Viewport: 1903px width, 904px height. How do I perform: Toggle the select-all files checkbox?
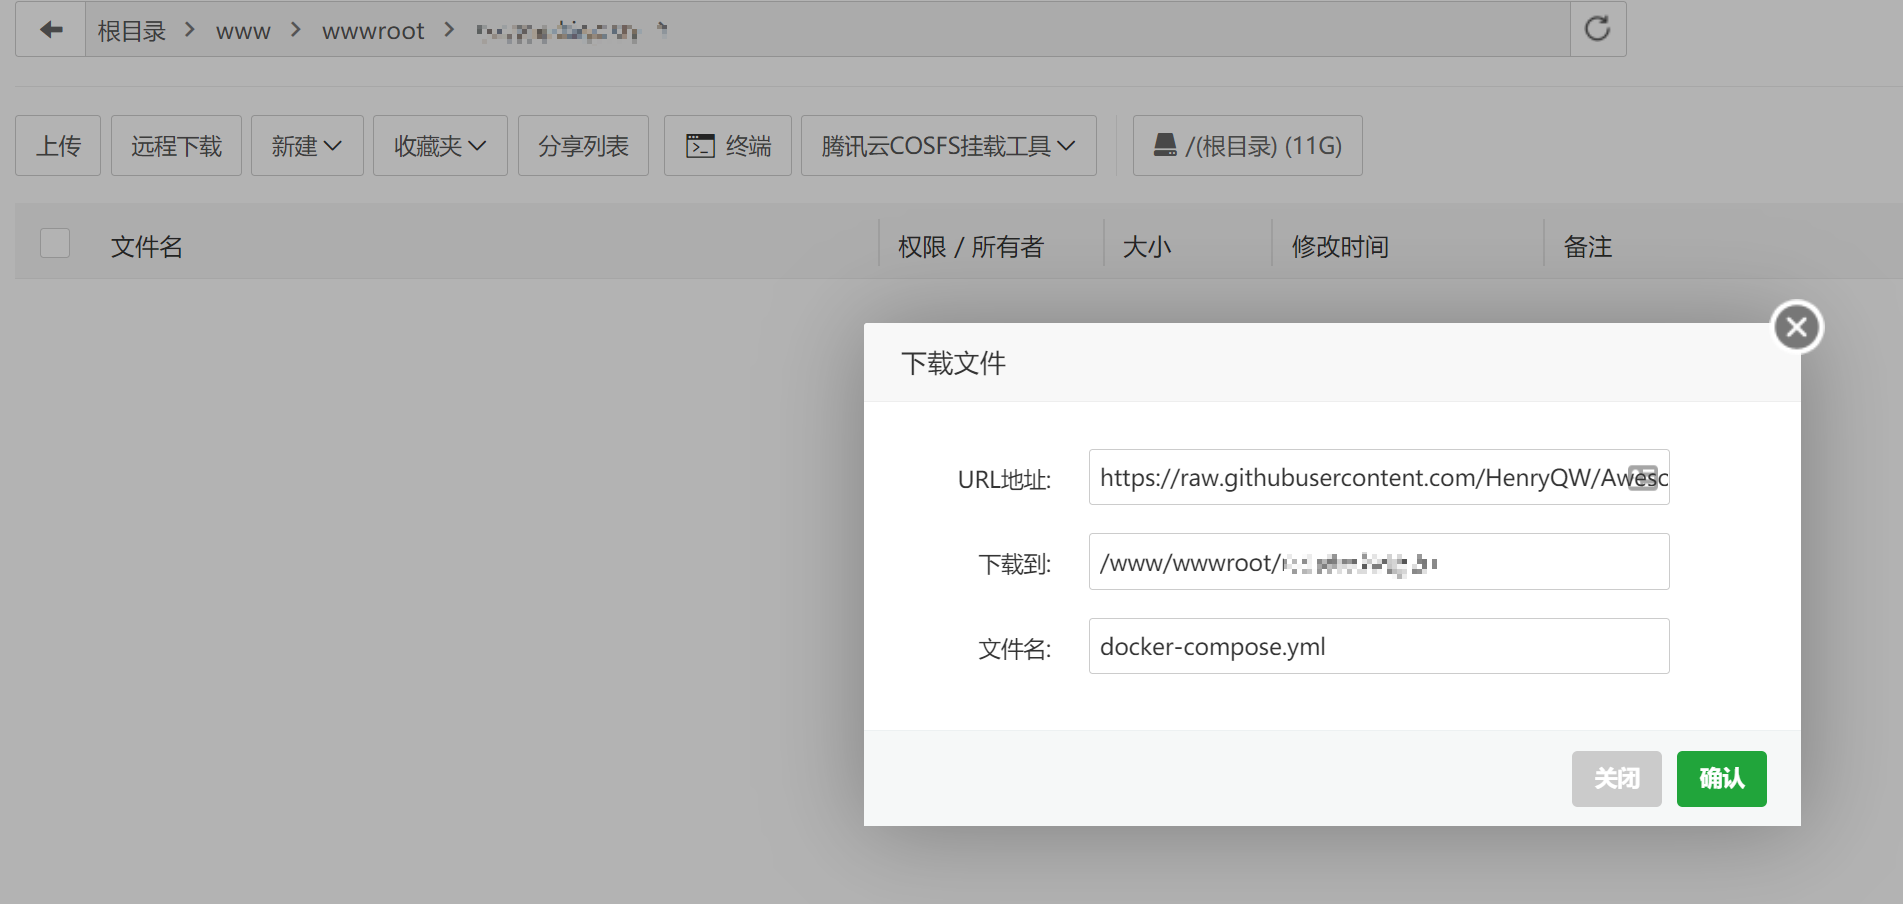55,243
